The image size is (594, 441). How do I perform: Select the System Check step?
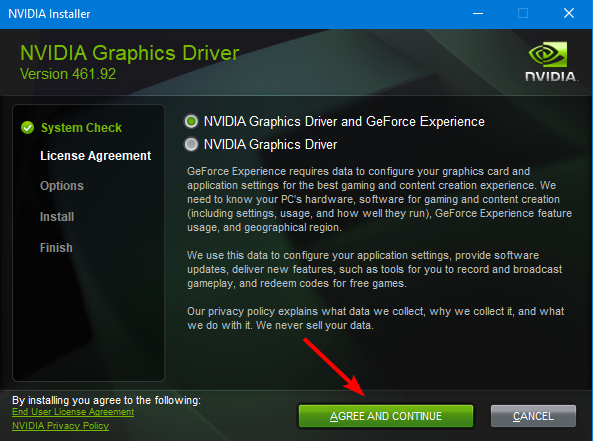(81, 128)
